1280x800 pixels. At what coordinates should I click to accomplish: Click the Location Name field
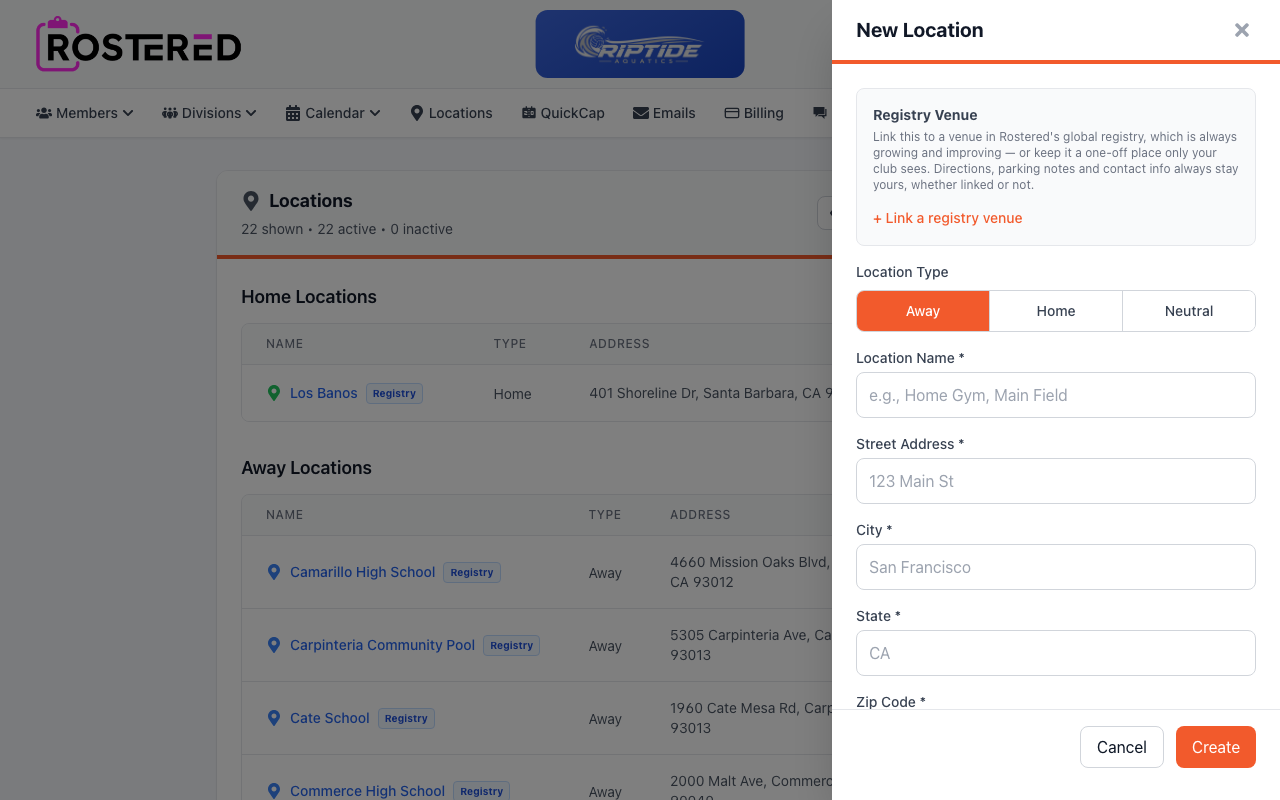(1056, 395)
